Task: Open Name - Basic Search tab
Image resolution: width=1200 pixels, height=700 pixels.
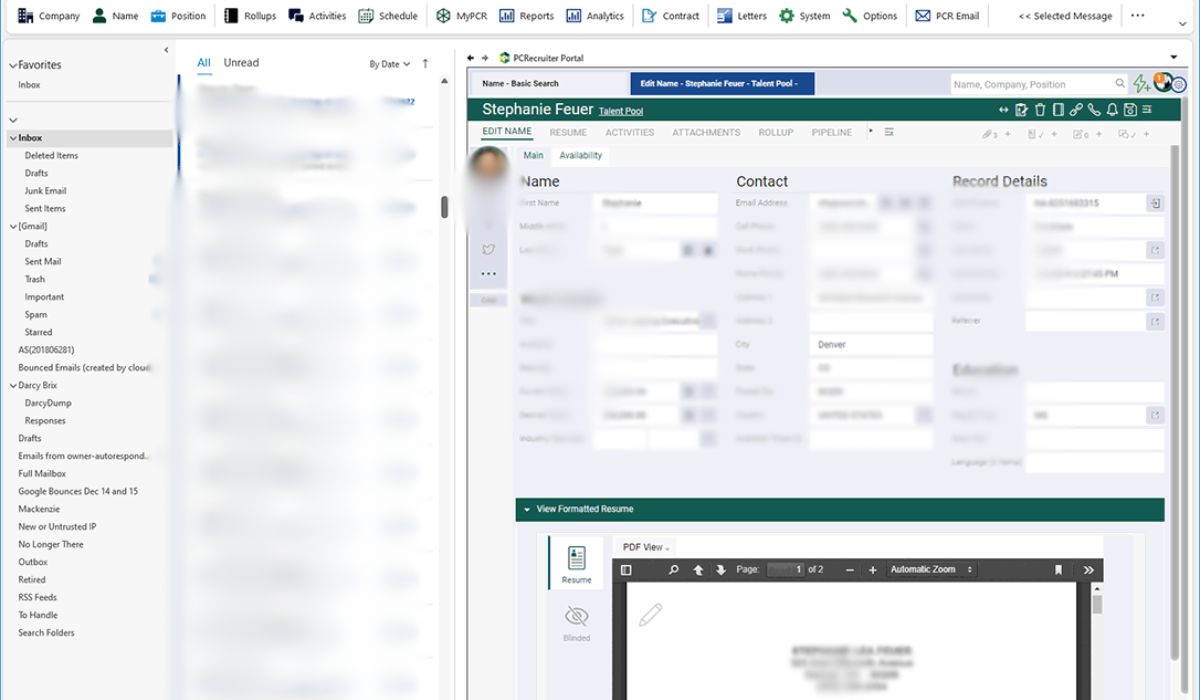Action: pyautogui.click(x=548, y=84)
